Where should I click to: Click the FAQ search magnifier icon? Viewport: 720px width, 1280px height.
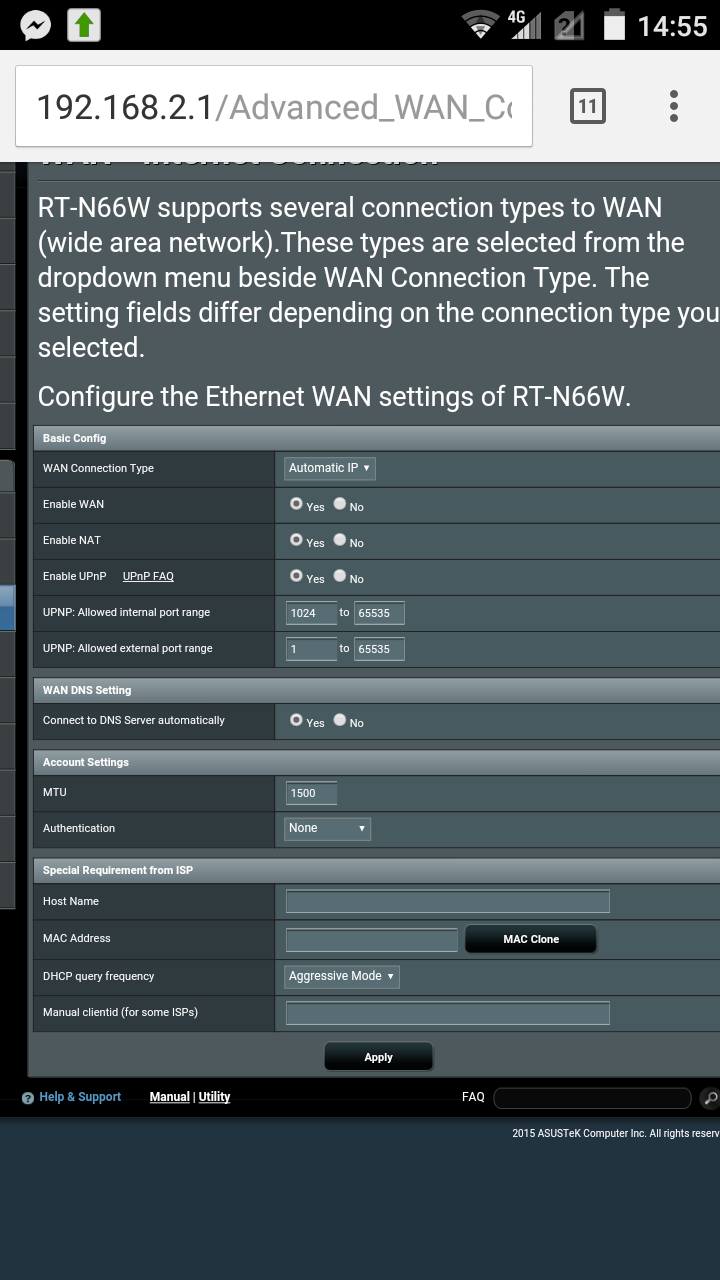[x=710, y=1098]
